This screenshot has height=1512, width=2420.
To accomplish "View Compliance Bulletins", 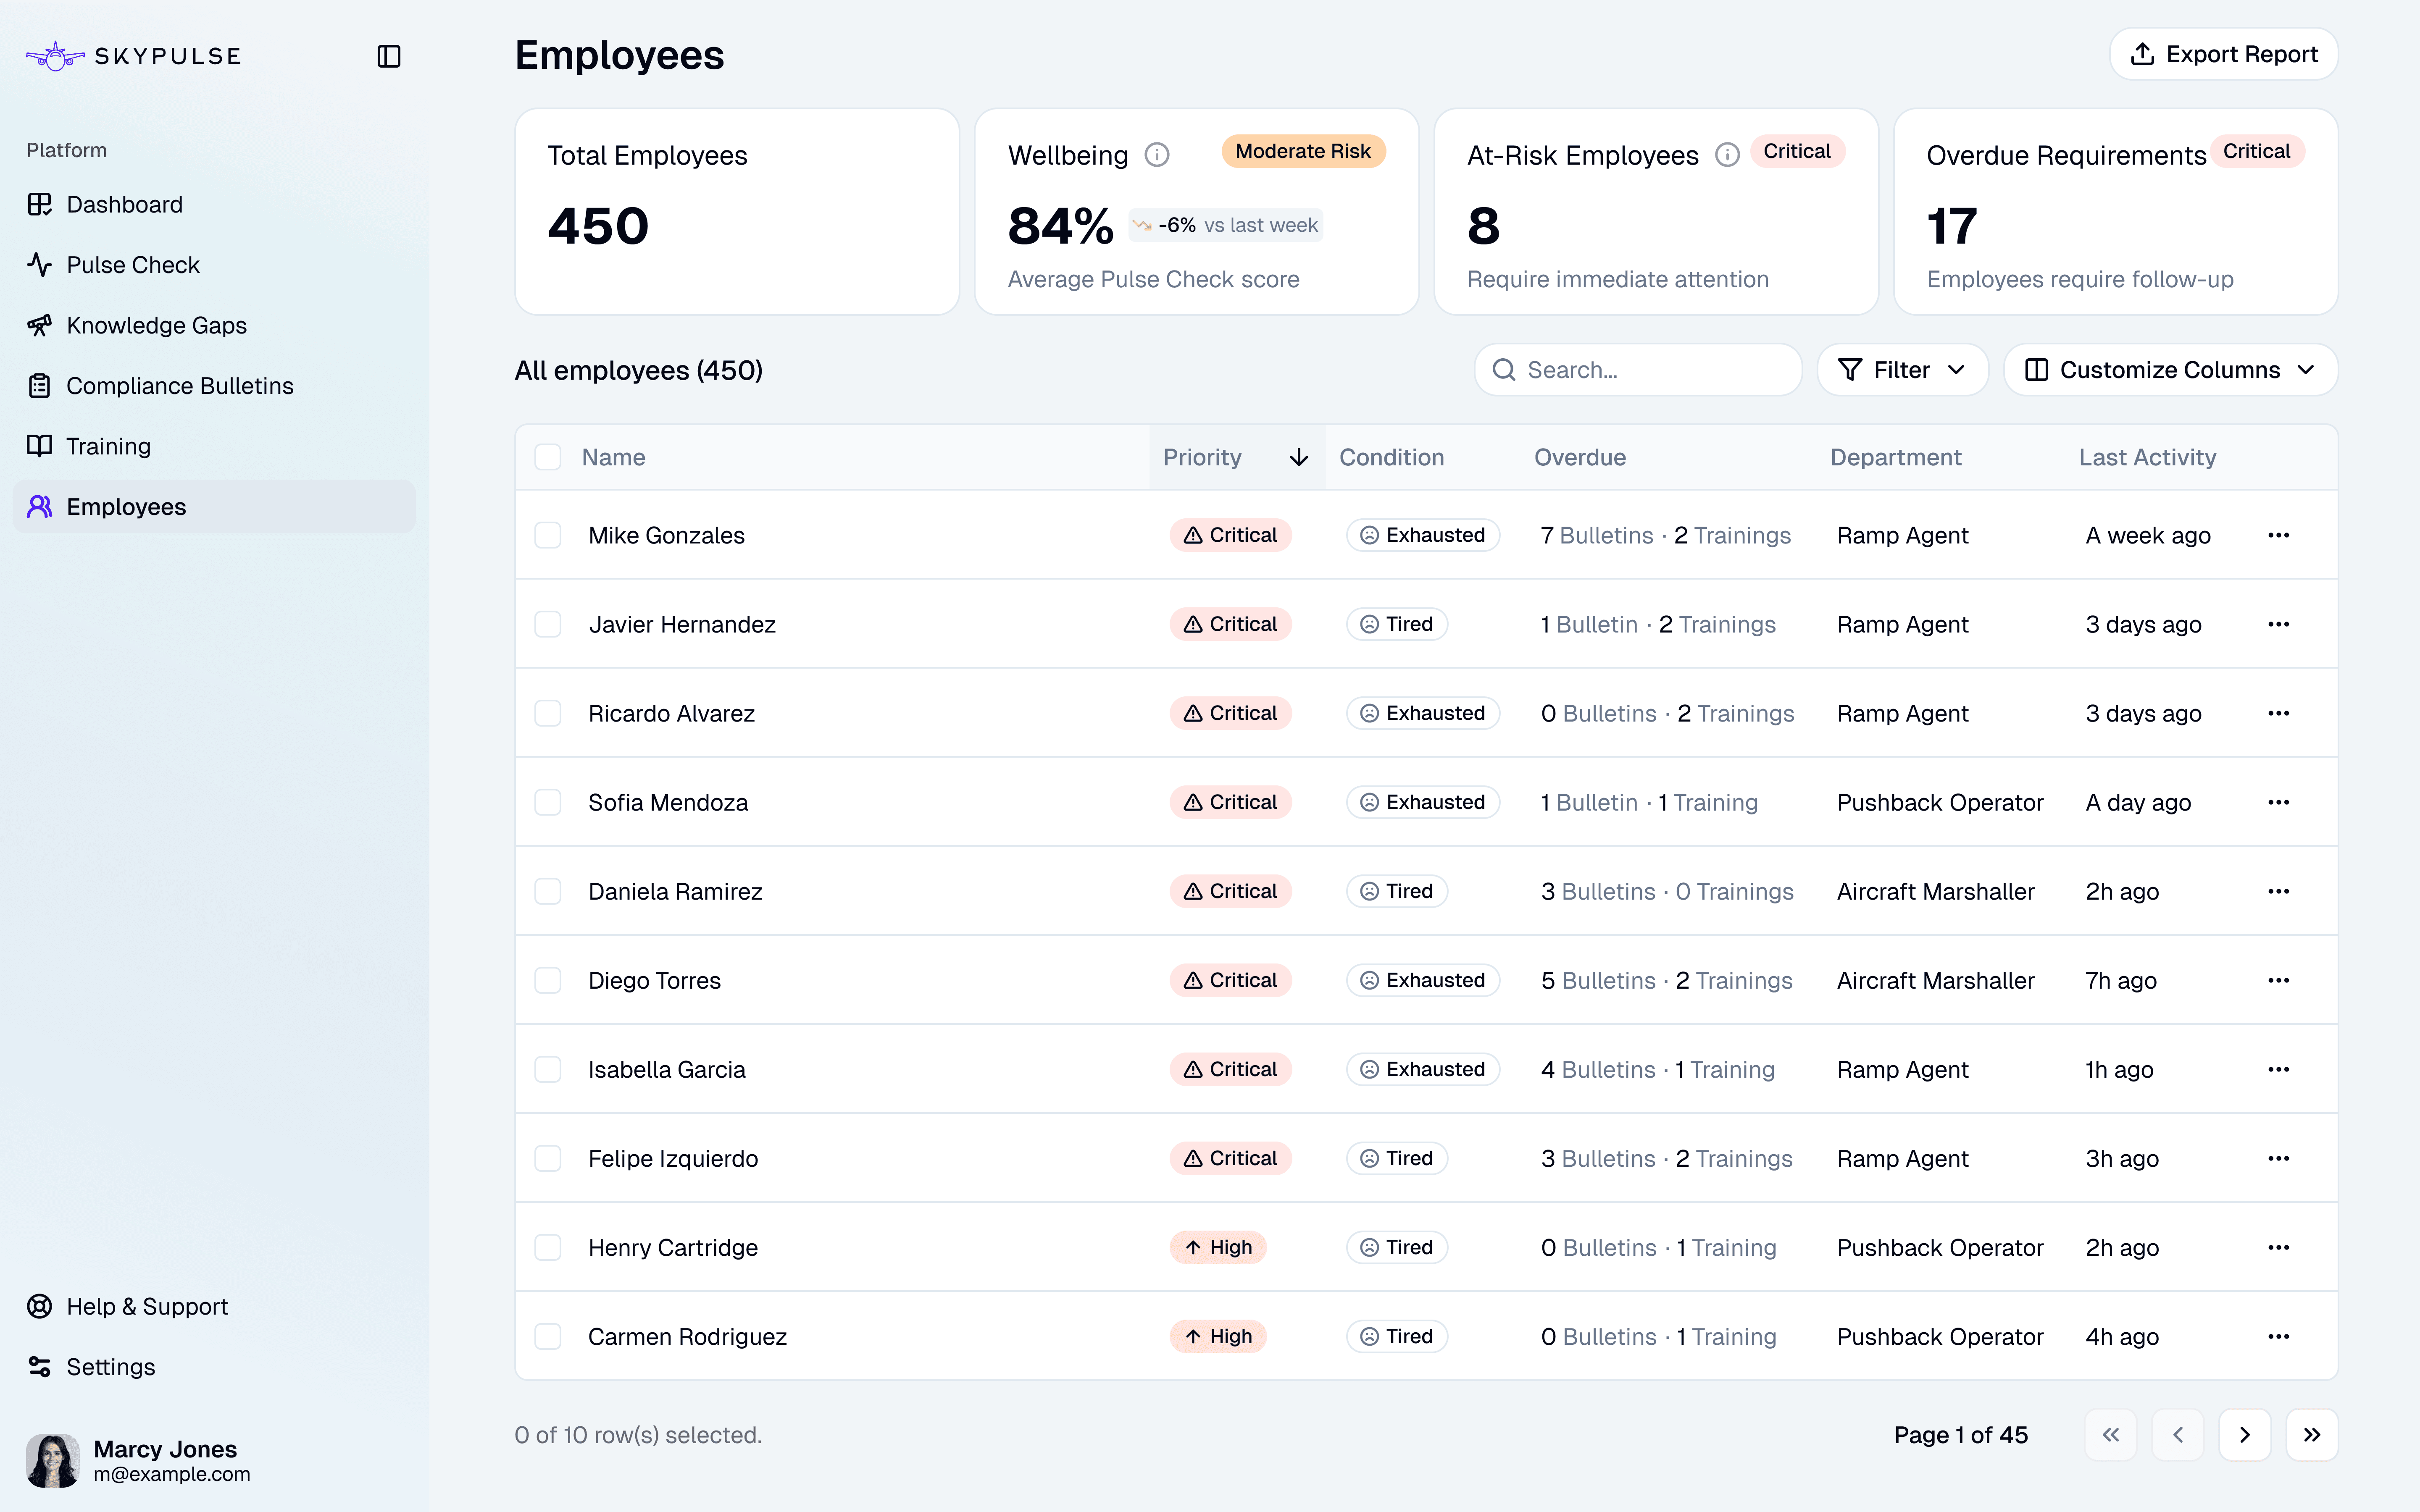I will click(x=180, y=385).
